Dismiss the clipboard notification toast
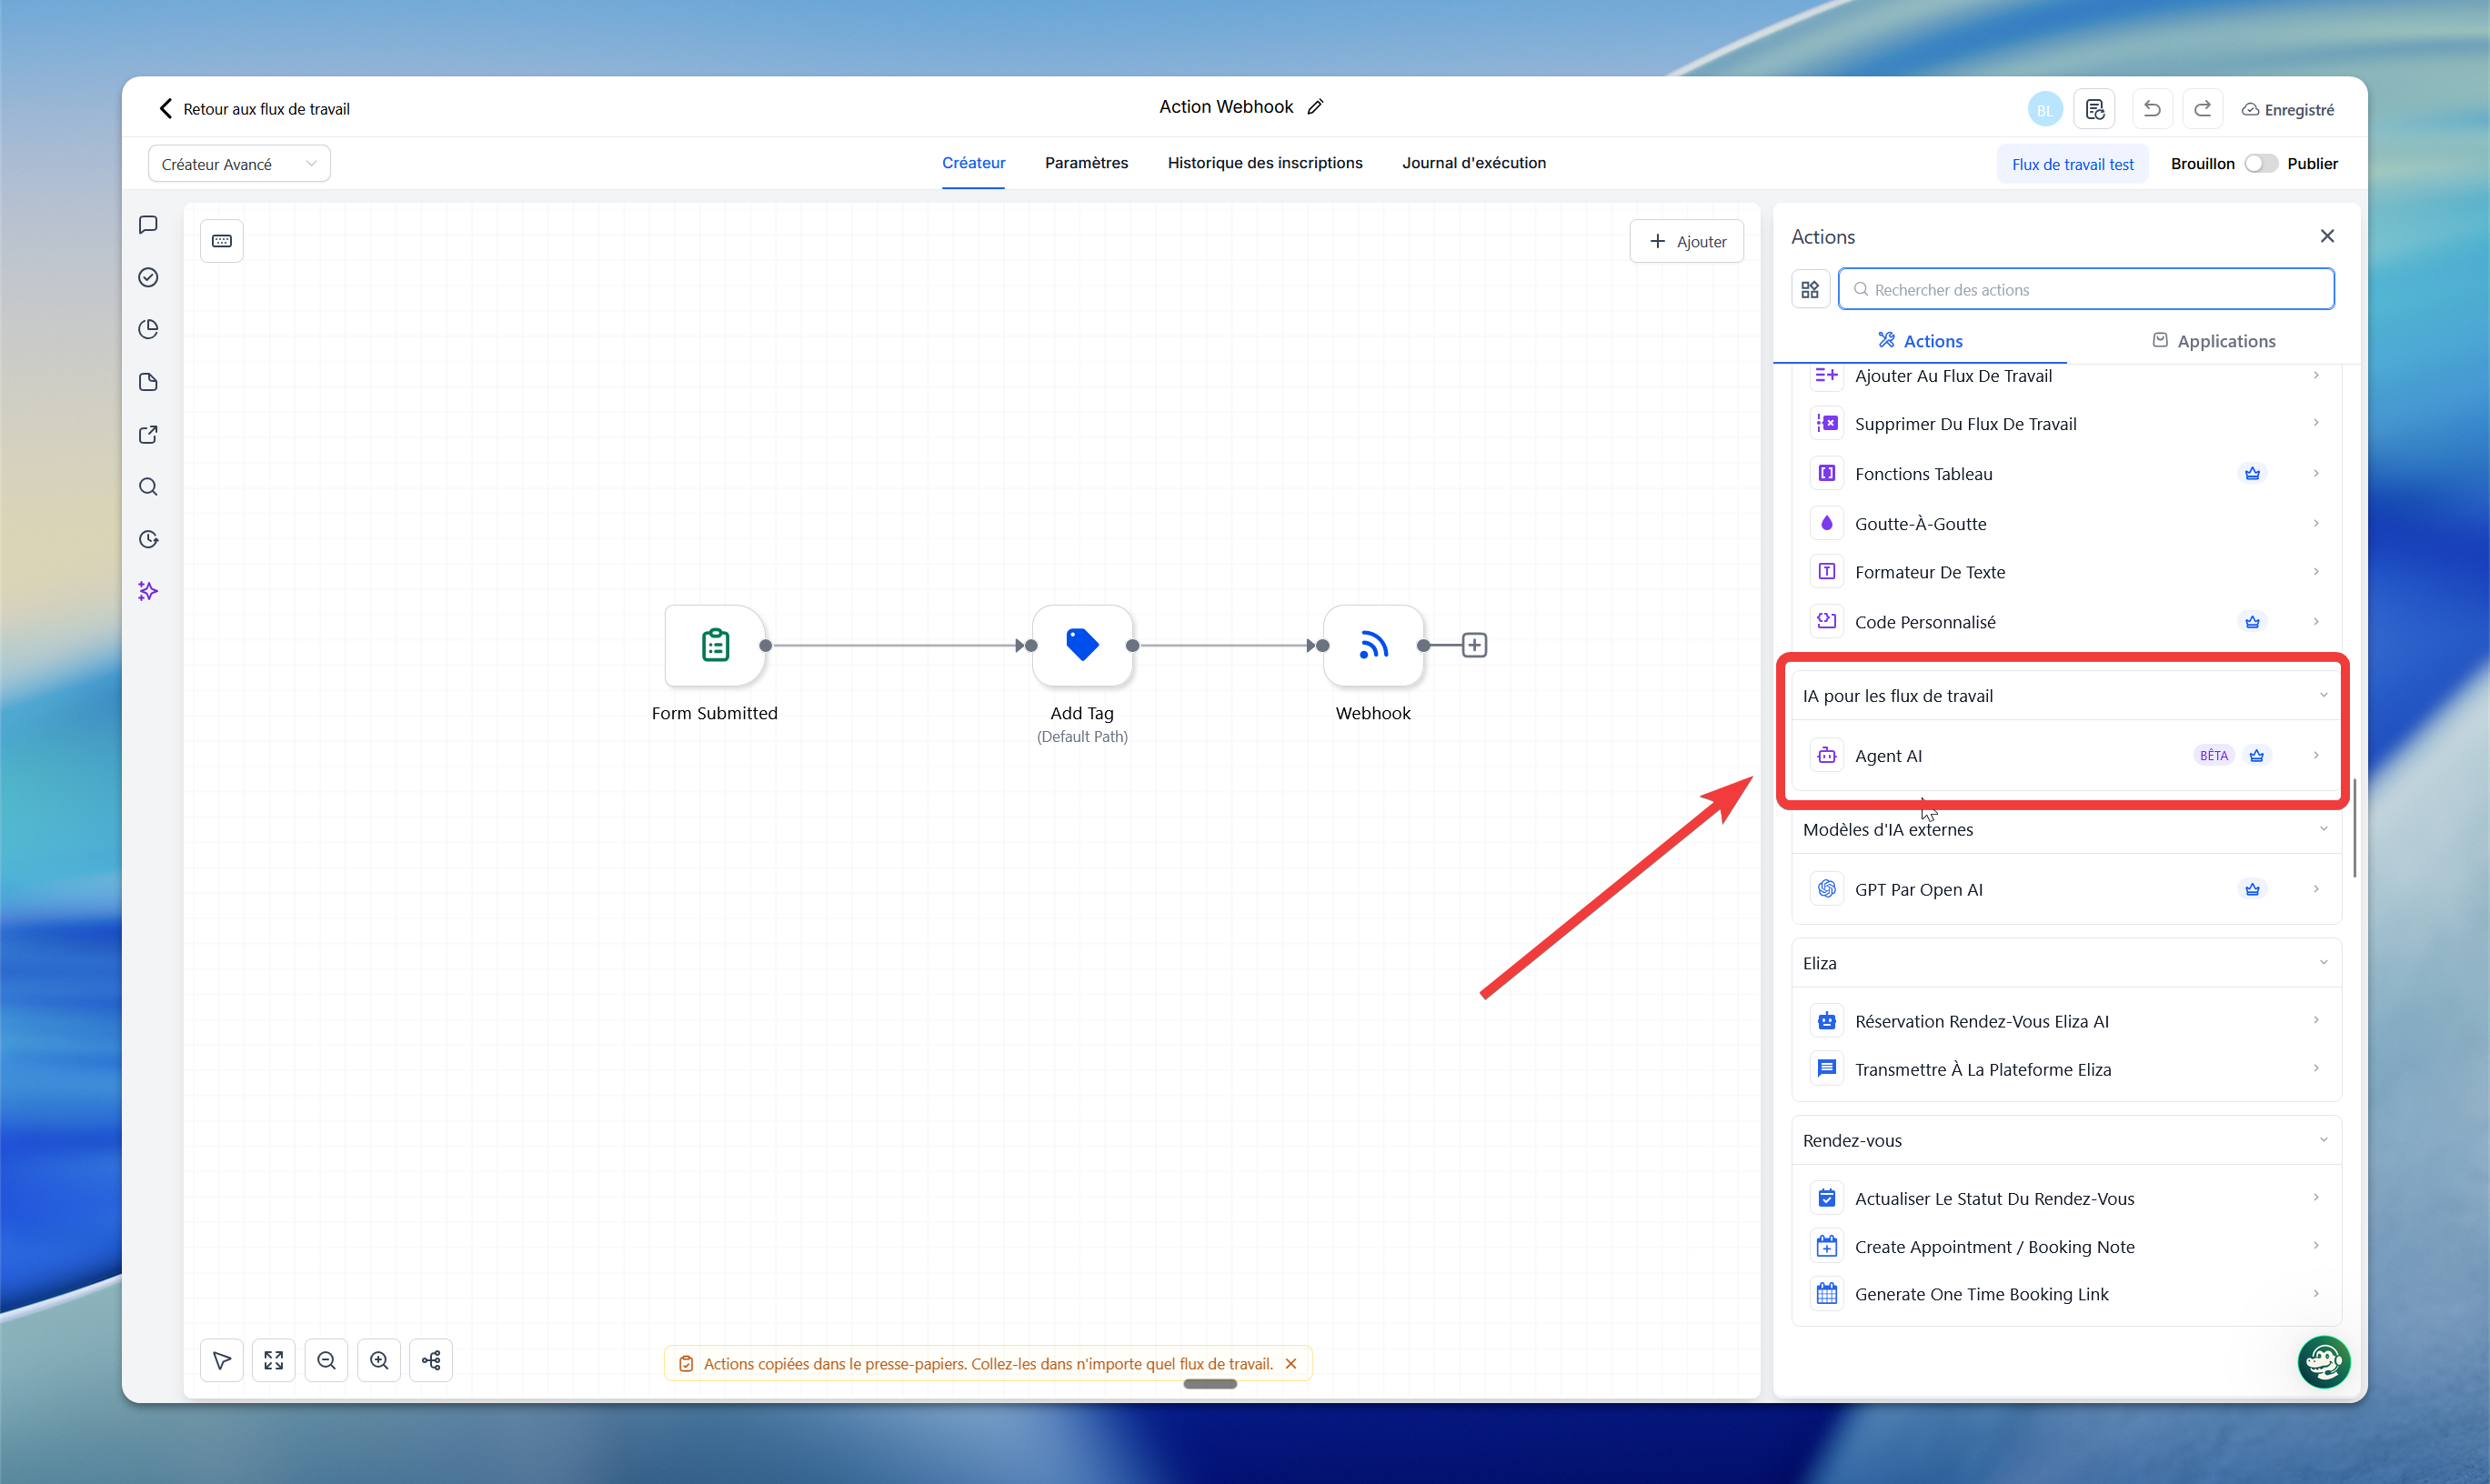 click(1291, 1364)
